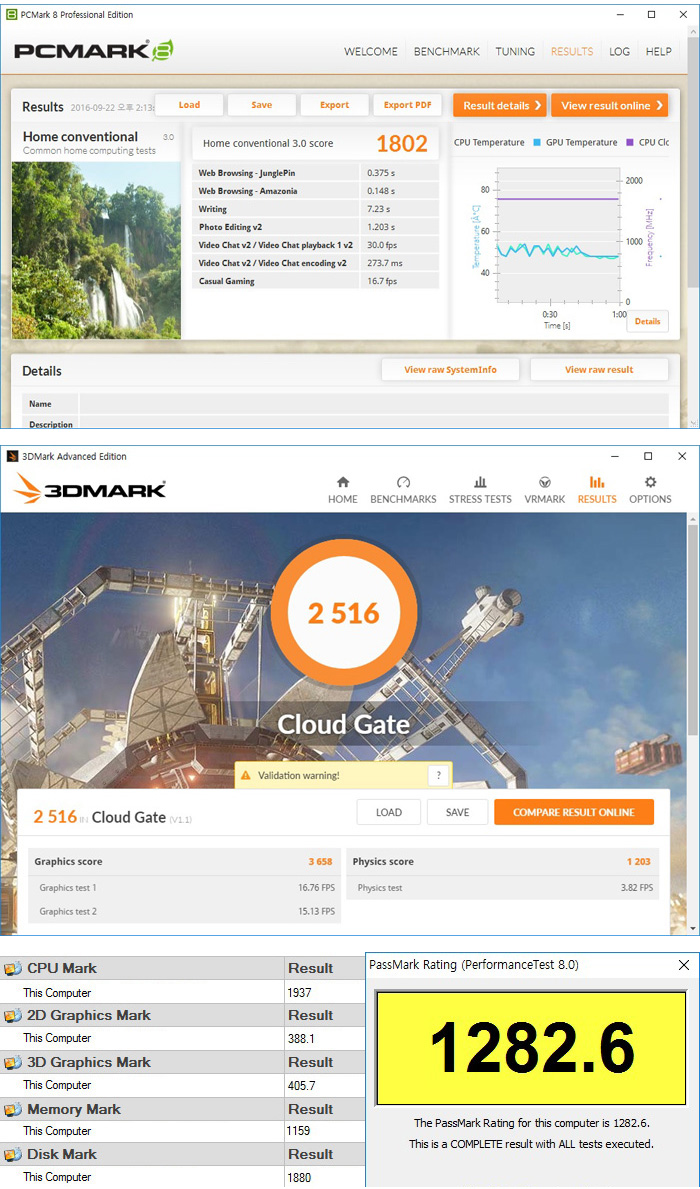Switch to PCMark Tuning tab
The width and height of the screenshot is (700, 1189).
coord(515,52)
